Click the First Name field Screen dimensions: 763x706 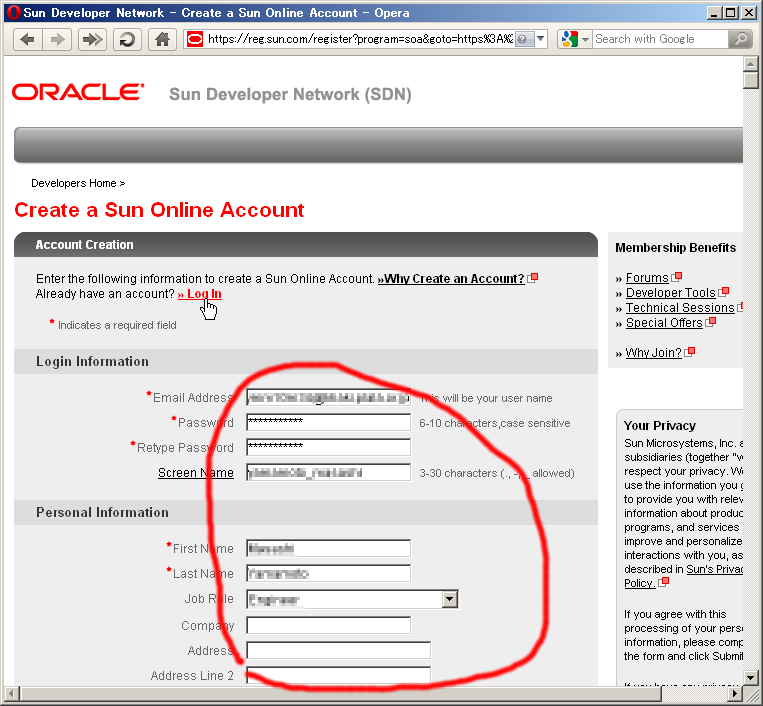(328, 548)
